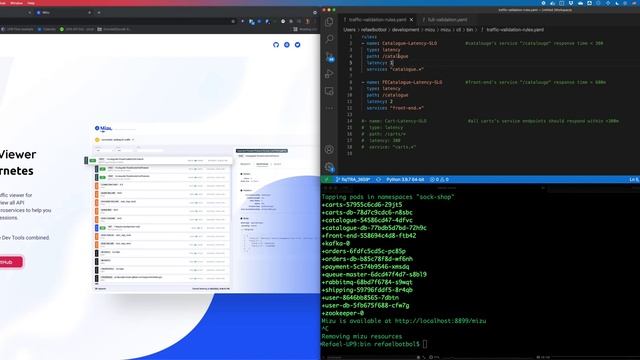Expand the cli breadcrumb segment
640x360 pixels.
click(x=458, y=30)
